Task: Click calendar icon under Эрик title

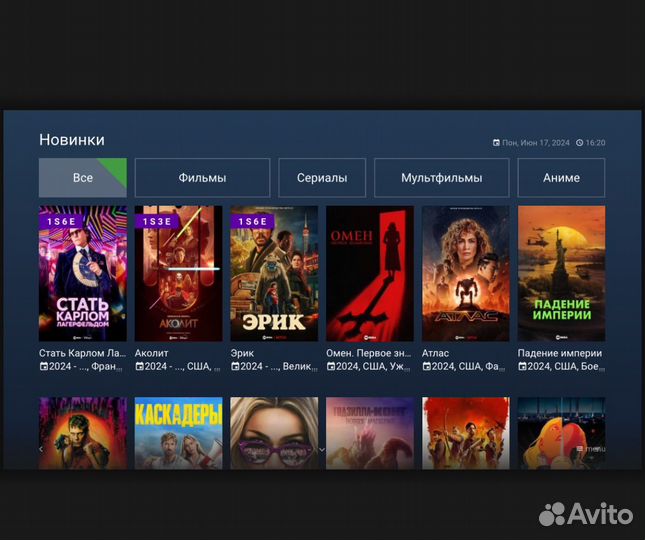Action: tap(235, 366)
